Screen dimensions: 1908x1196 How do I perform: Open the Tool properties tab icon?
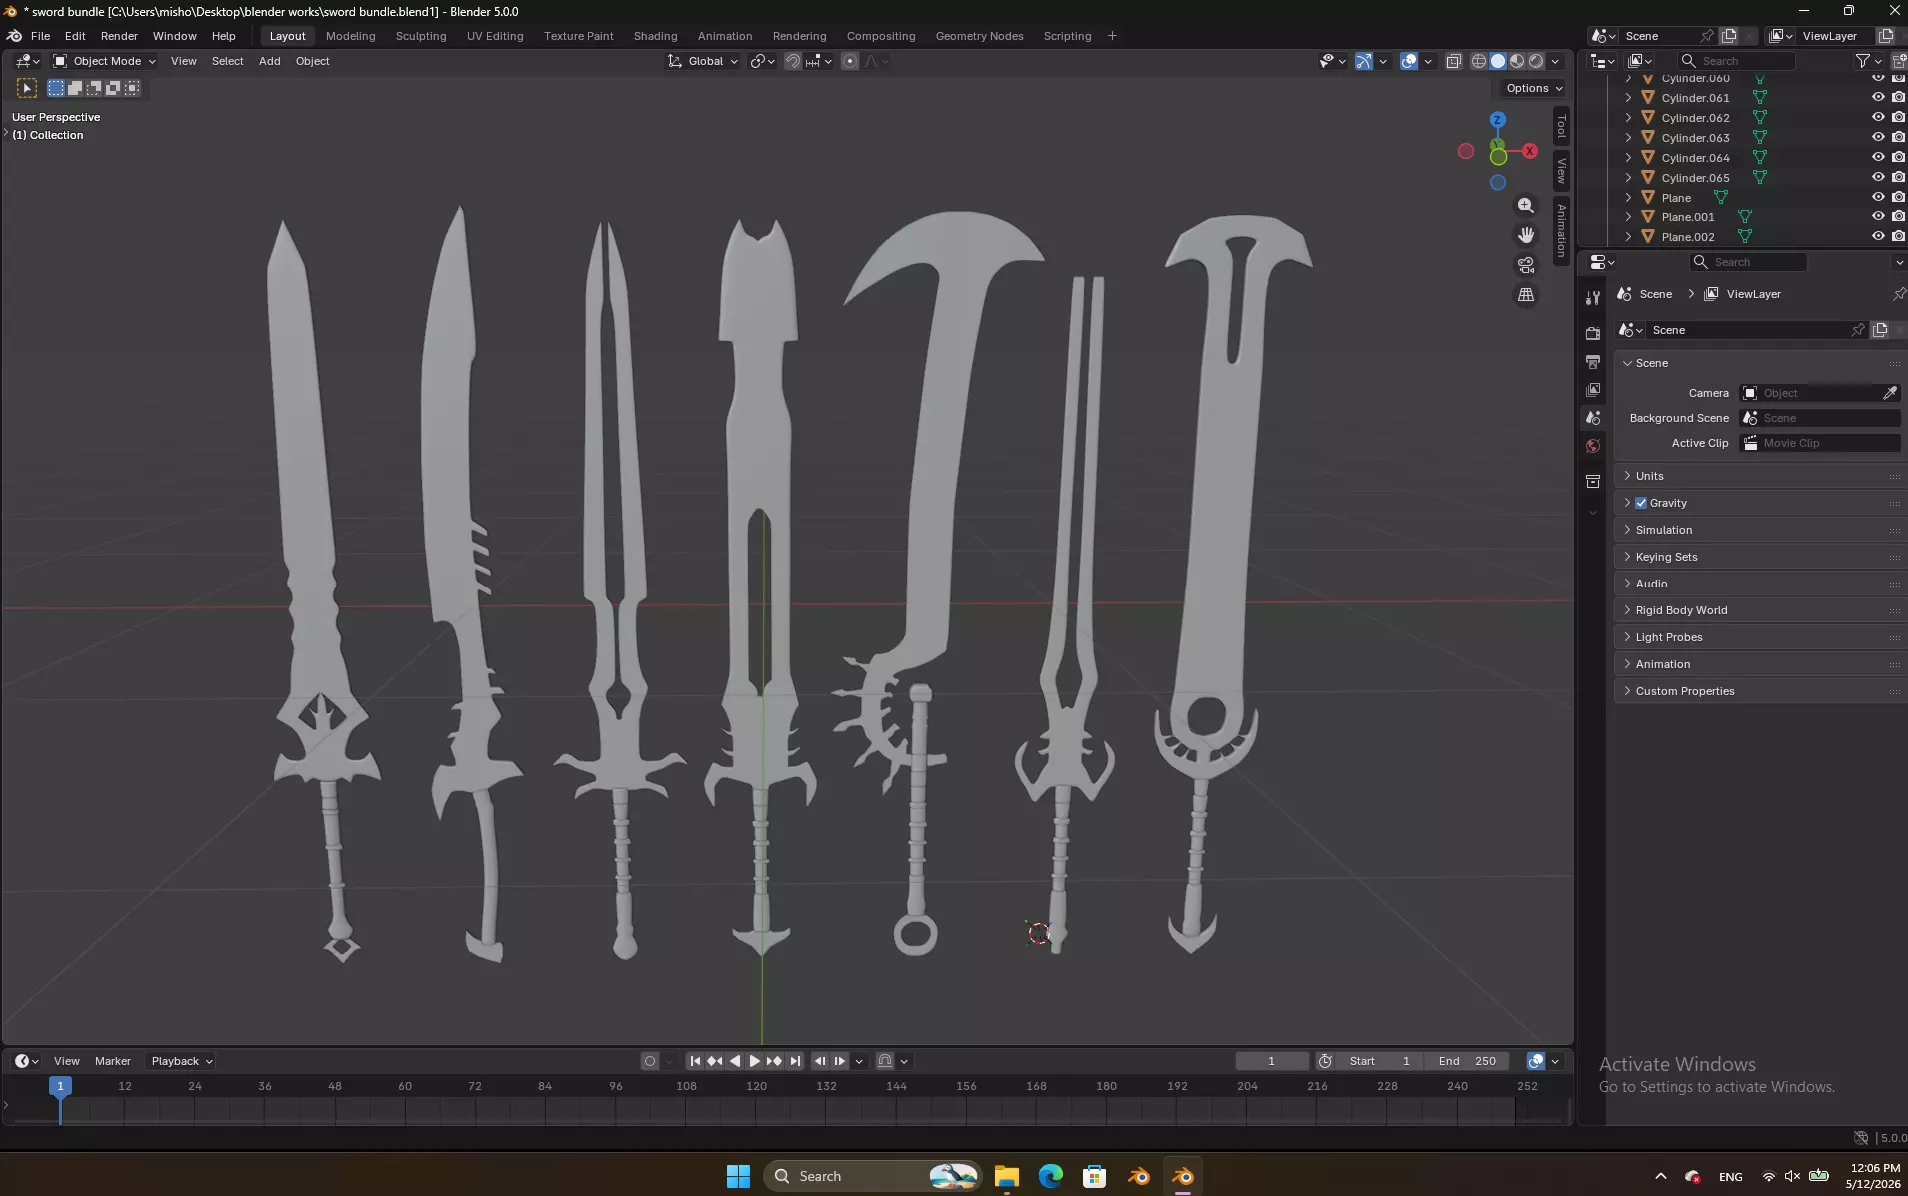[x=1593, y=298]
